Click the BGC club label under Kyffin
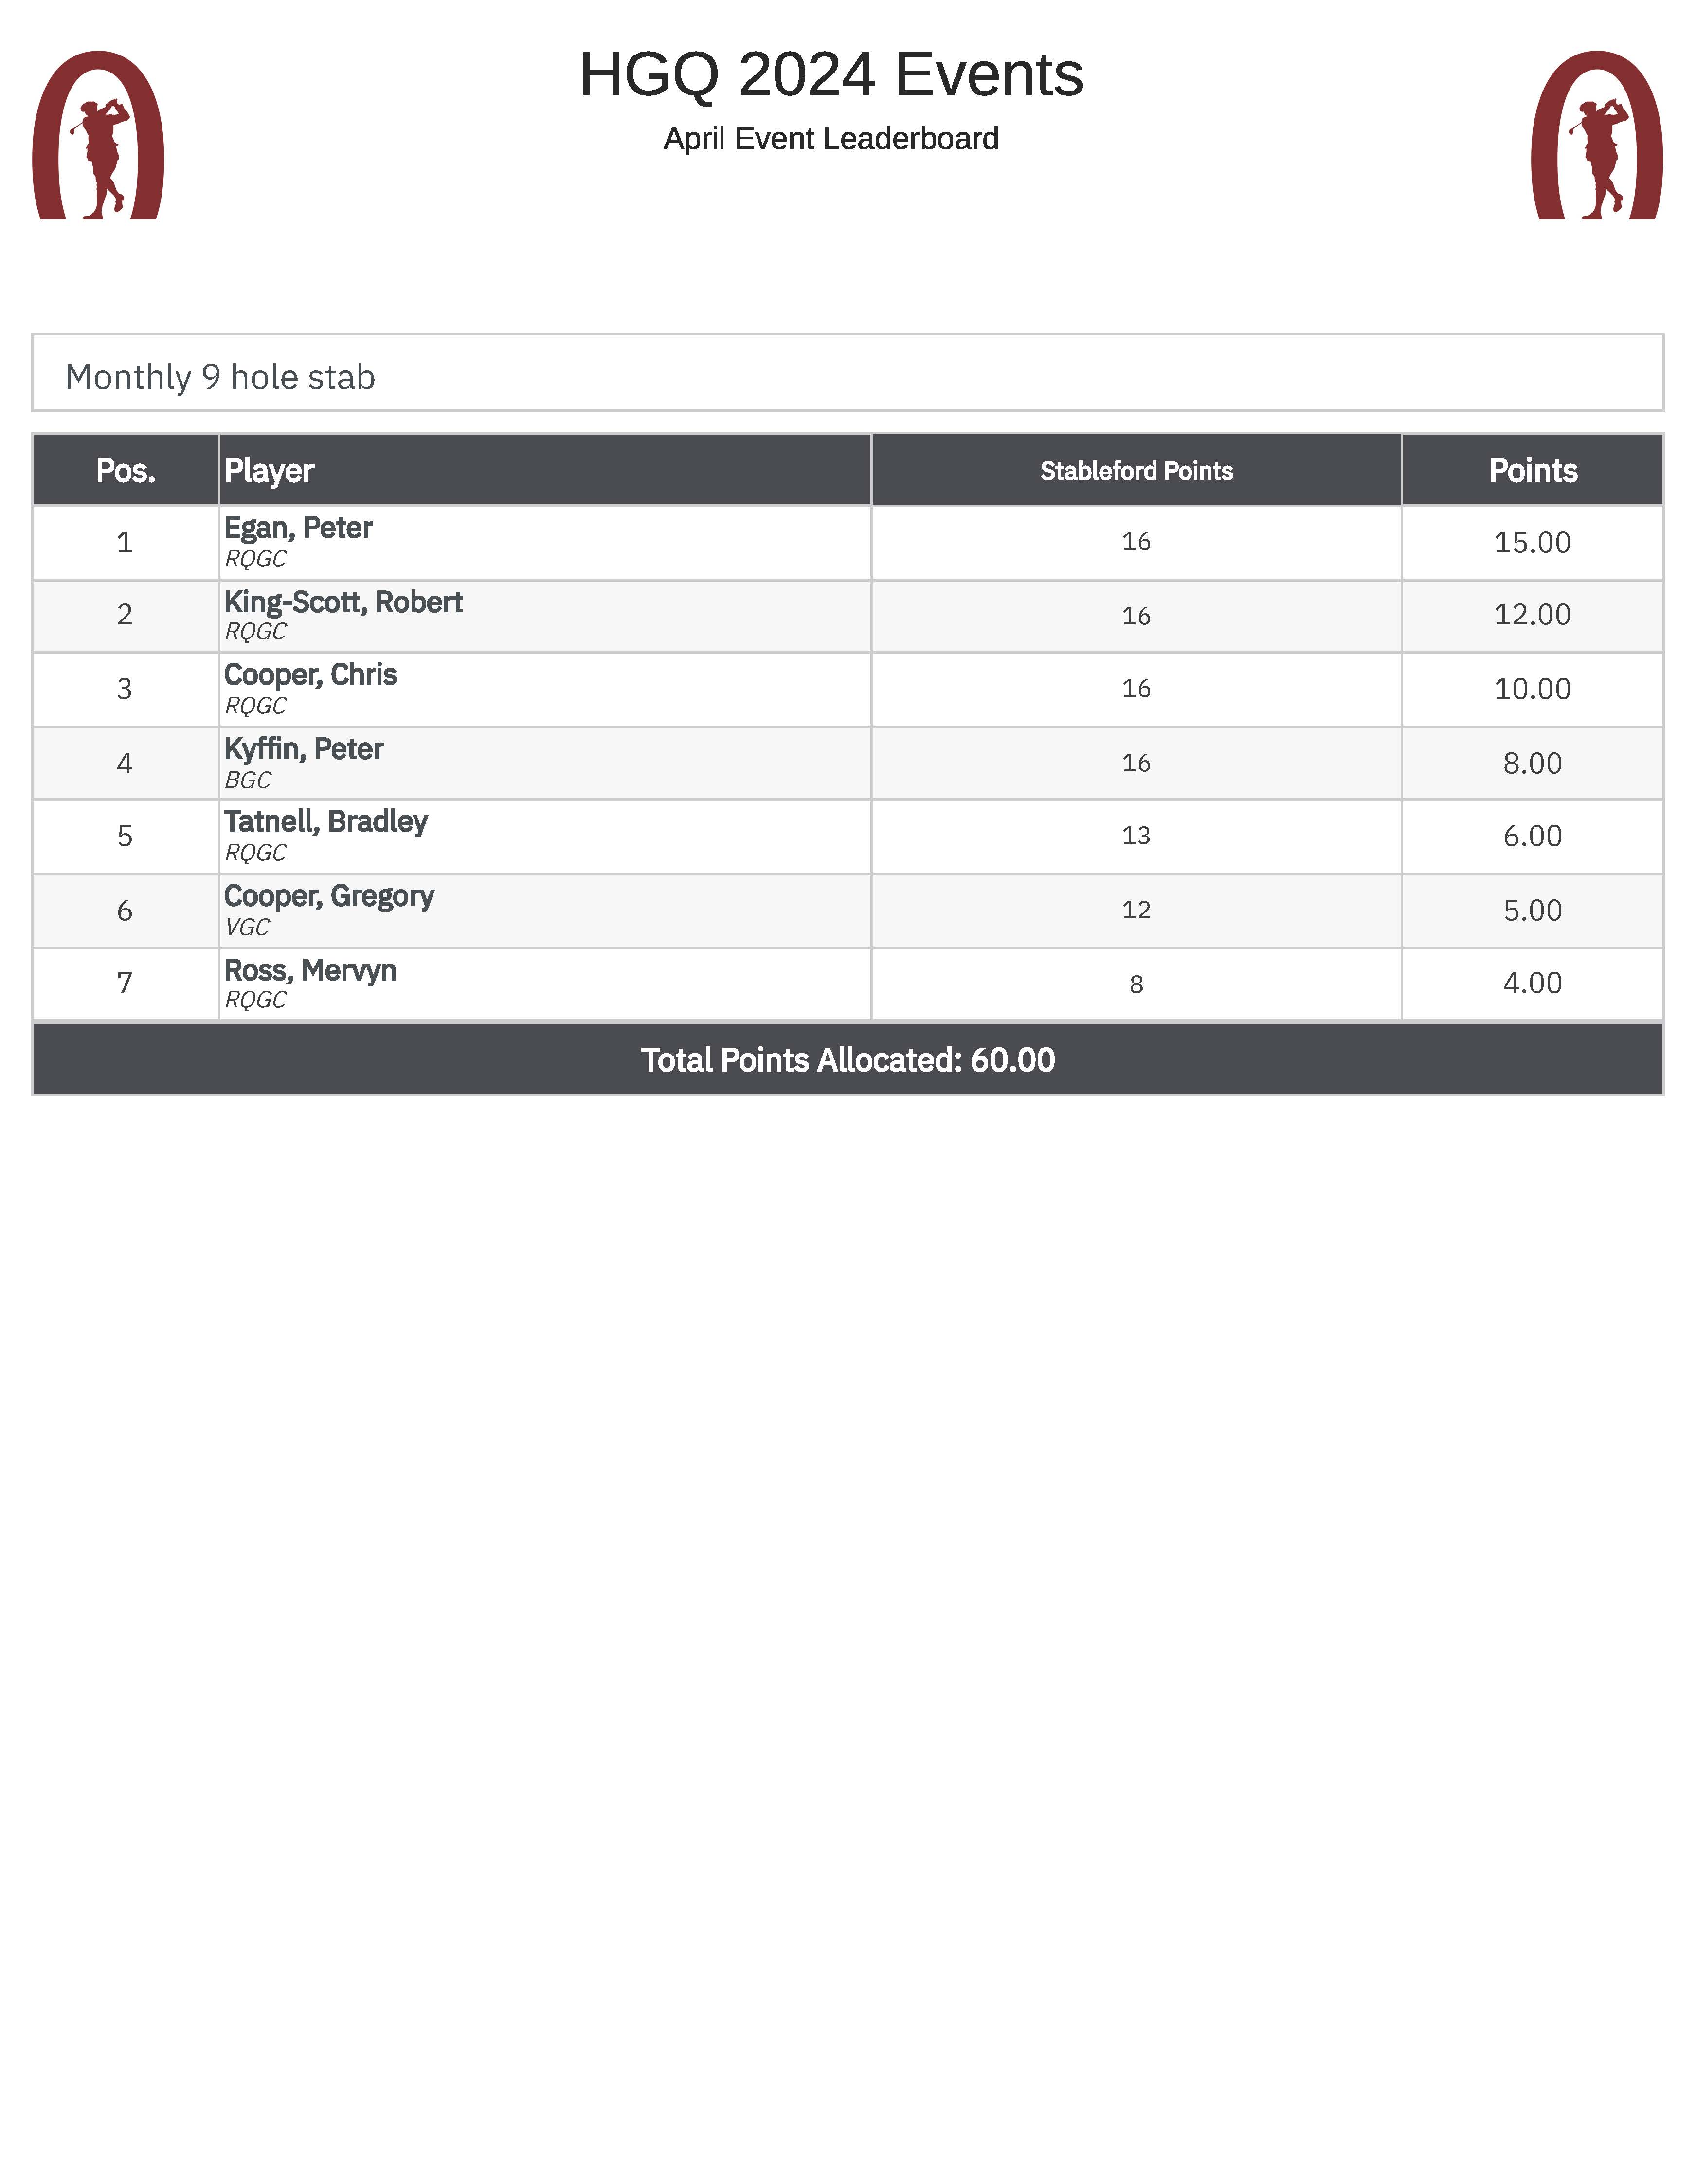This screenshot has height=2184, width=1696. click(247, 780)
